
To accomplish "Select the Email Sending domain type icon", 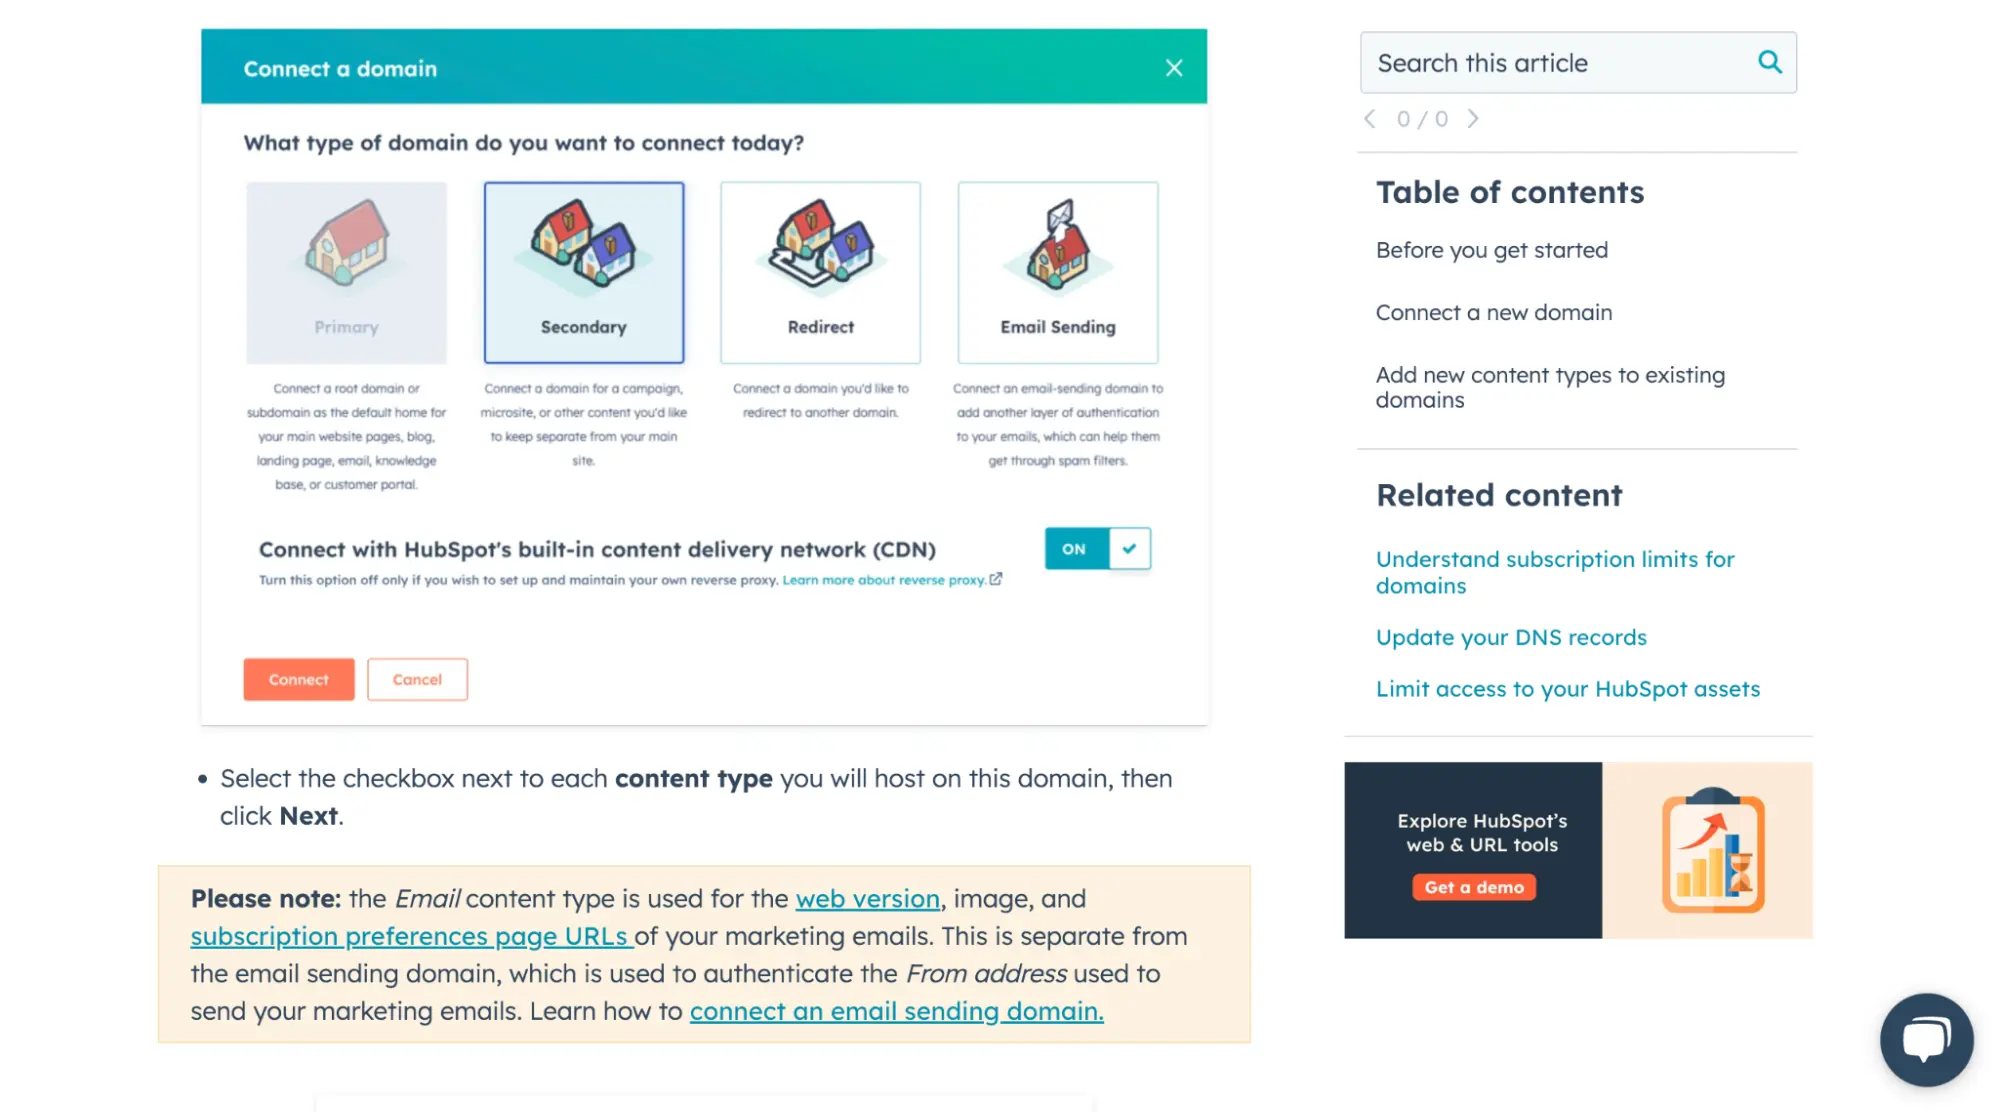I will 1057,253.
